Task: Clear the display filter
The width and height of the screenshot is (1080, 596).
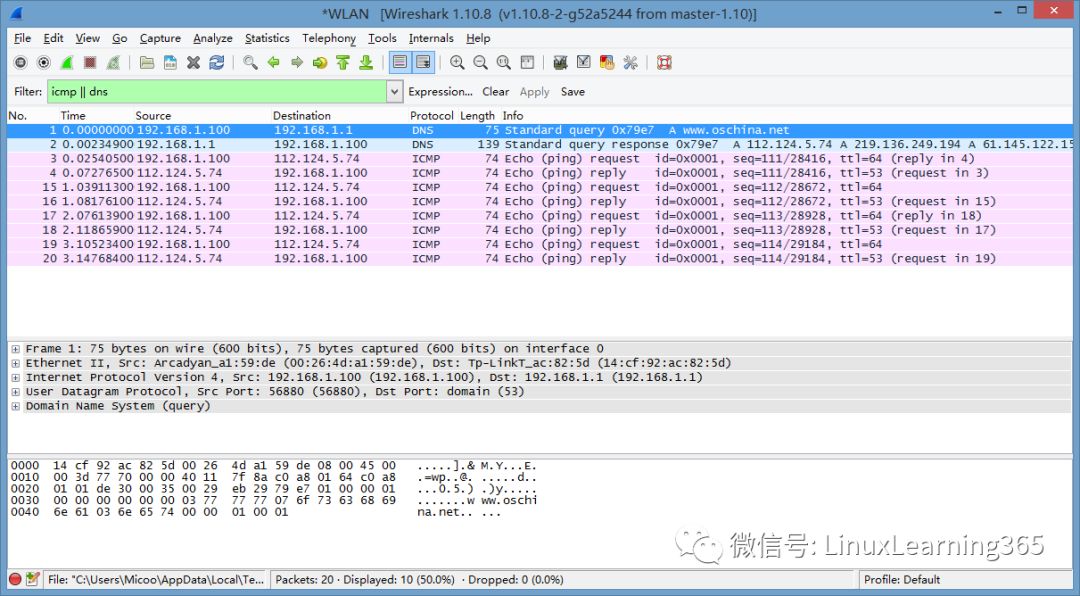Action: pyautogui.click(x=495, y=92)
